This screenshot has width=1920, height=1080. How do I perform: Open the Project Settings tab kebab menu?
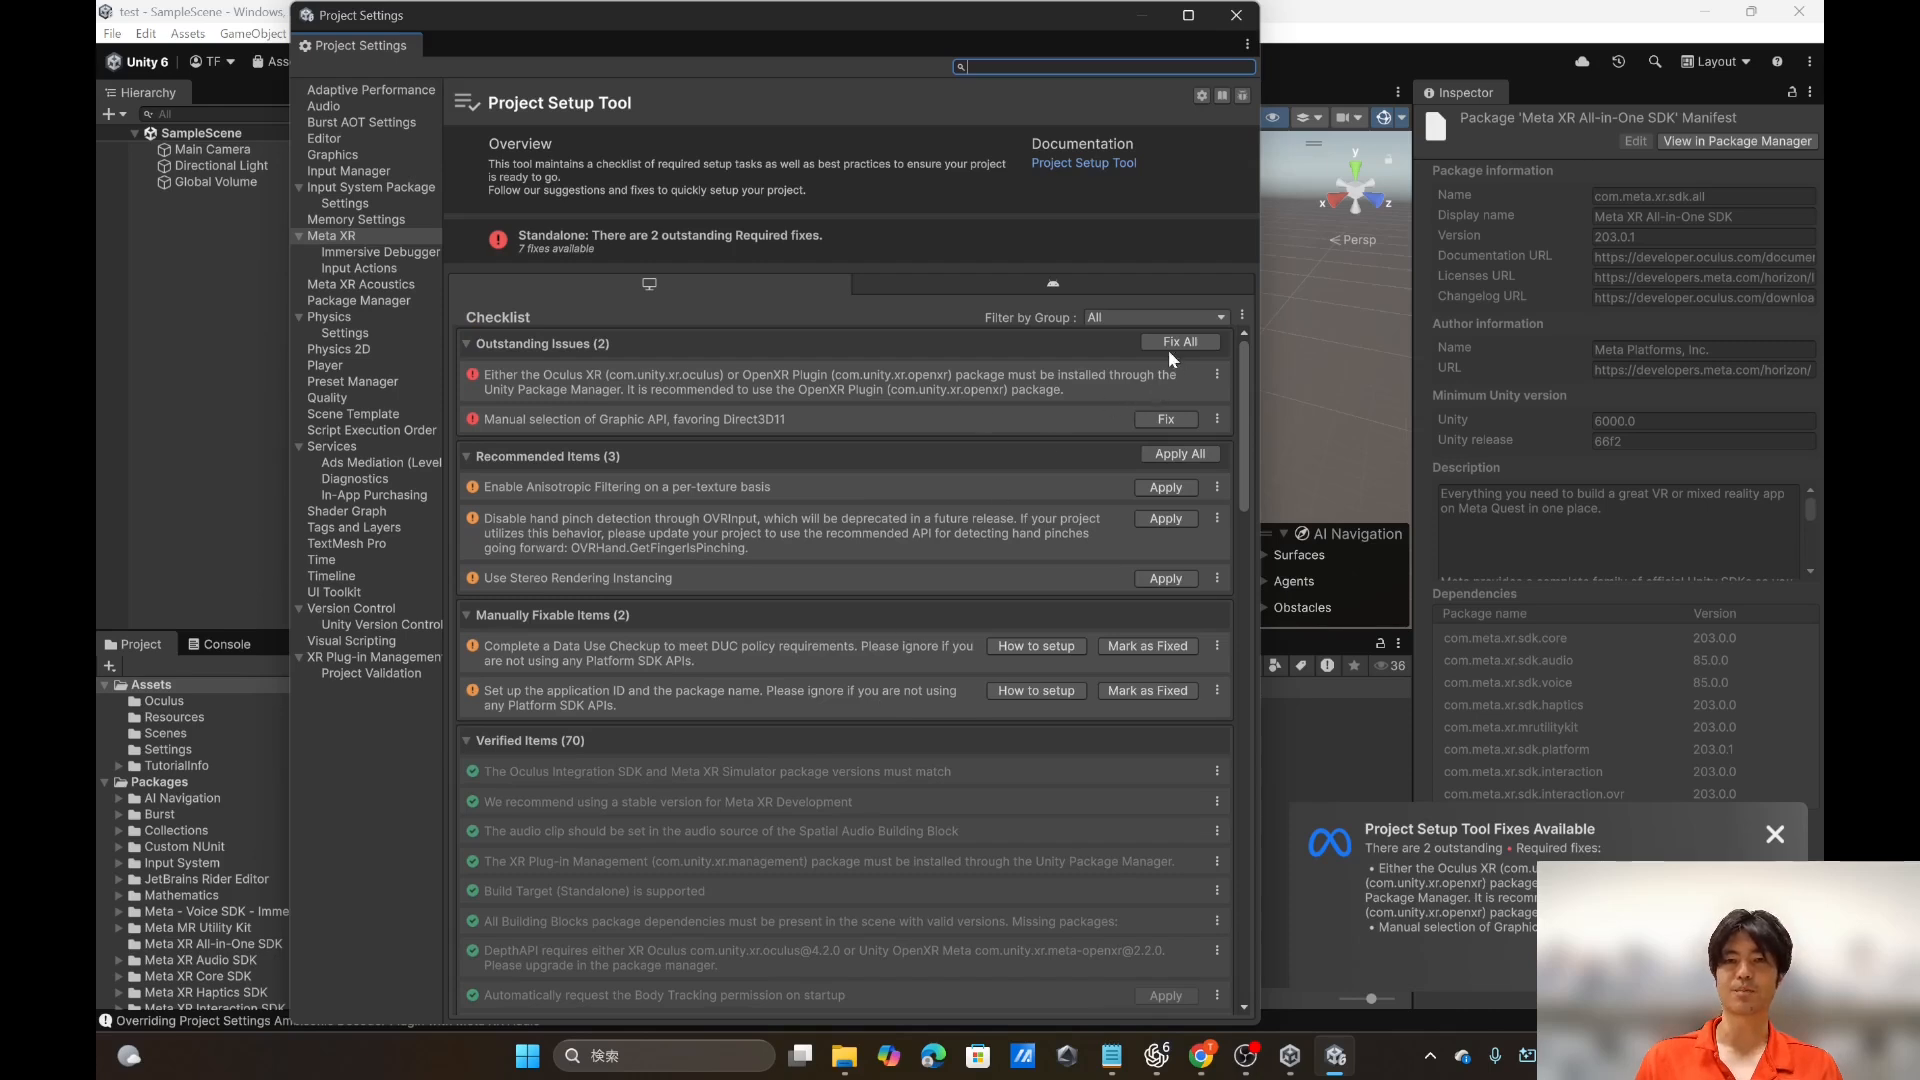[1247, 45]
